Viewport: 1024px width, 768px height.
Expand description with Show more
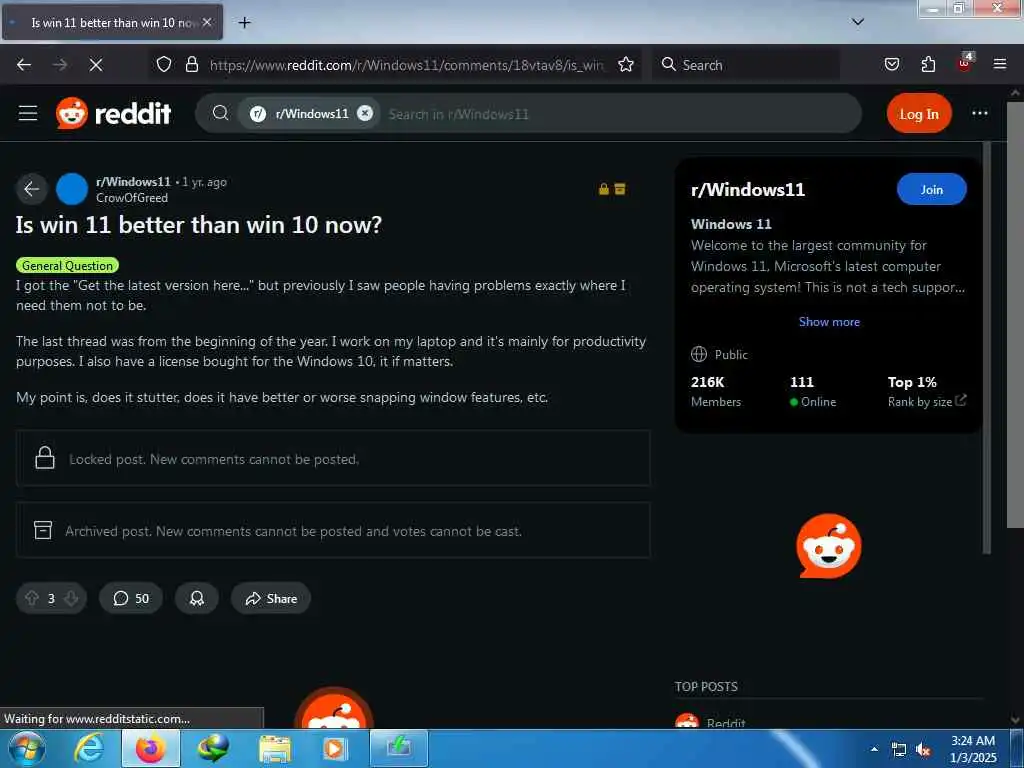pyautogui.click(x=829, y=321)
